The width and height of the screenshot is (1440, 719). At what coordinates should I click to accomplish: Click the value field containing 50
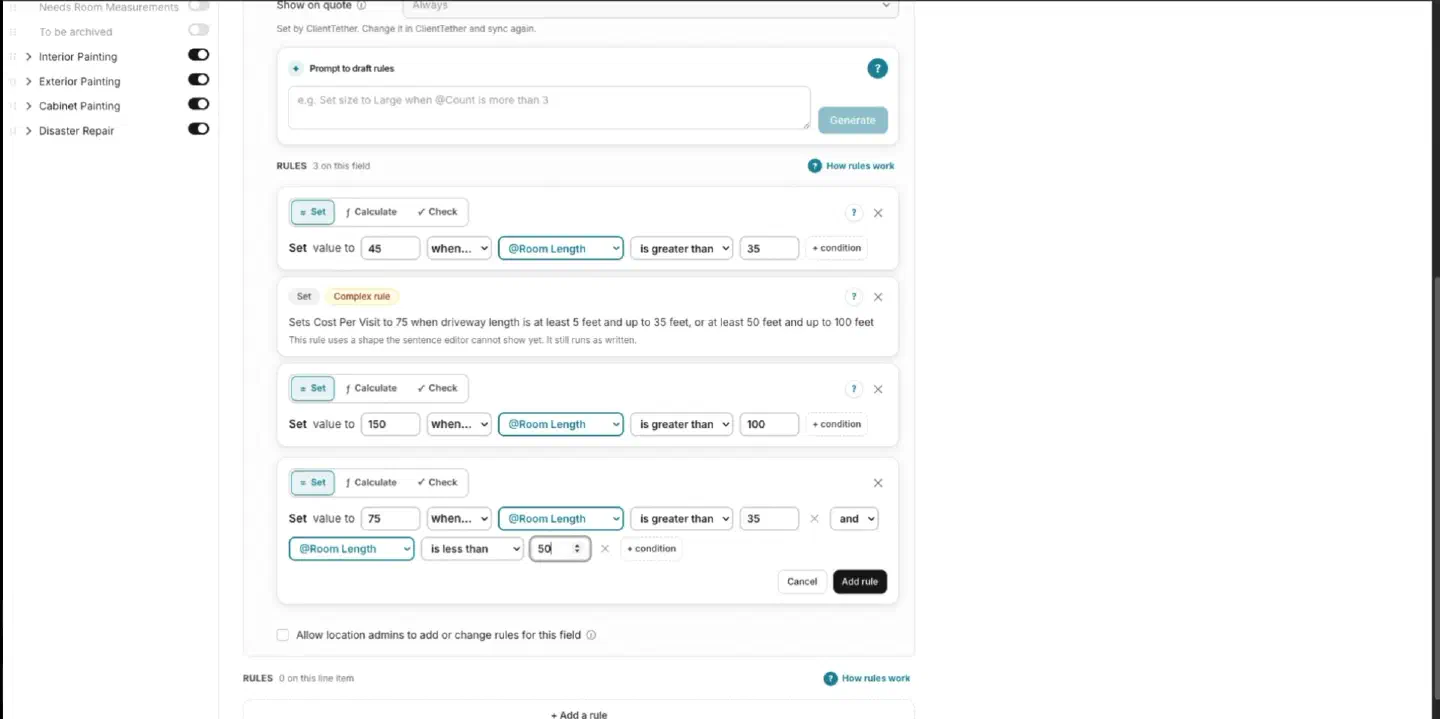[x=559, y=549]
